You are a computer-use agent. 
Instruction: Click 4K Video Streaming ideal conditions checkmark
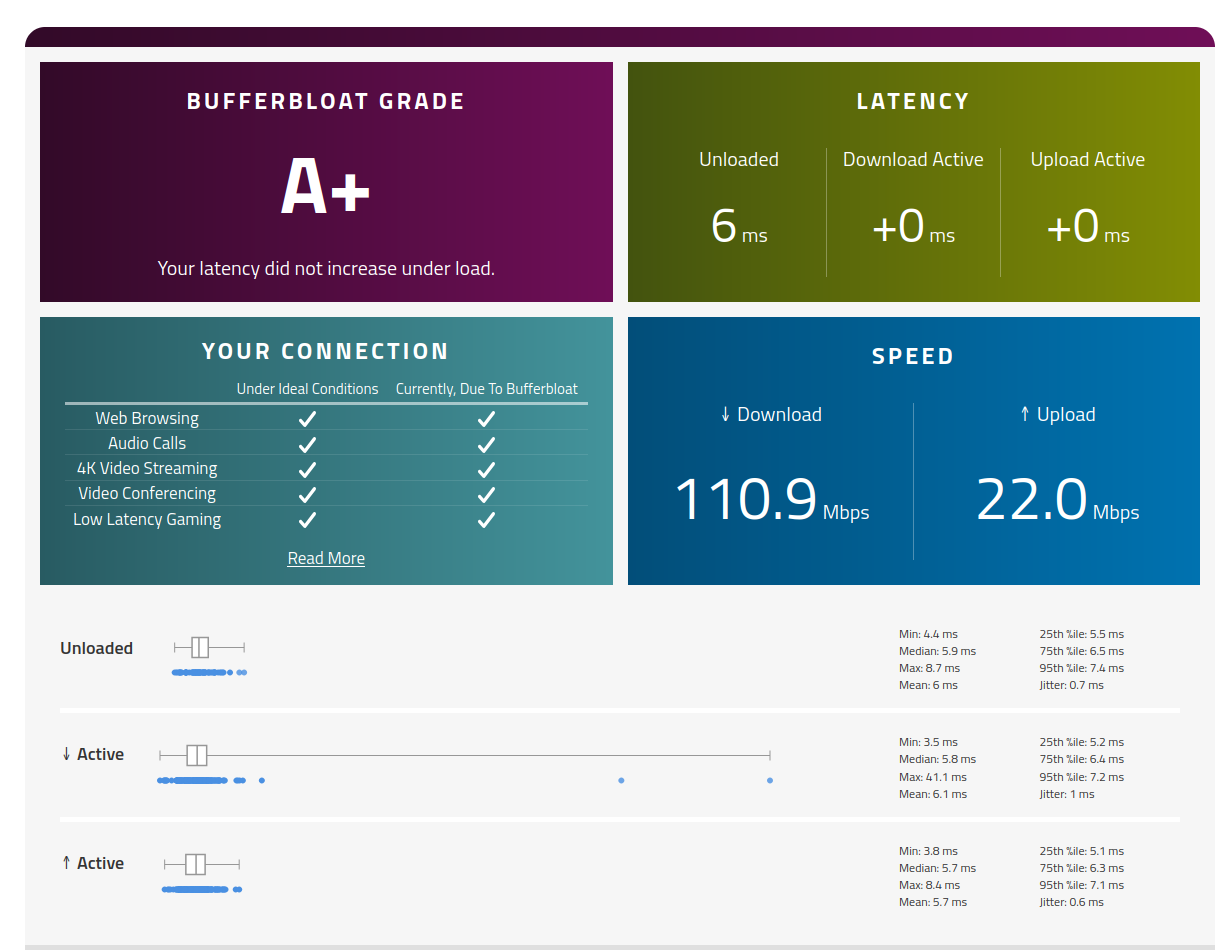308,469
